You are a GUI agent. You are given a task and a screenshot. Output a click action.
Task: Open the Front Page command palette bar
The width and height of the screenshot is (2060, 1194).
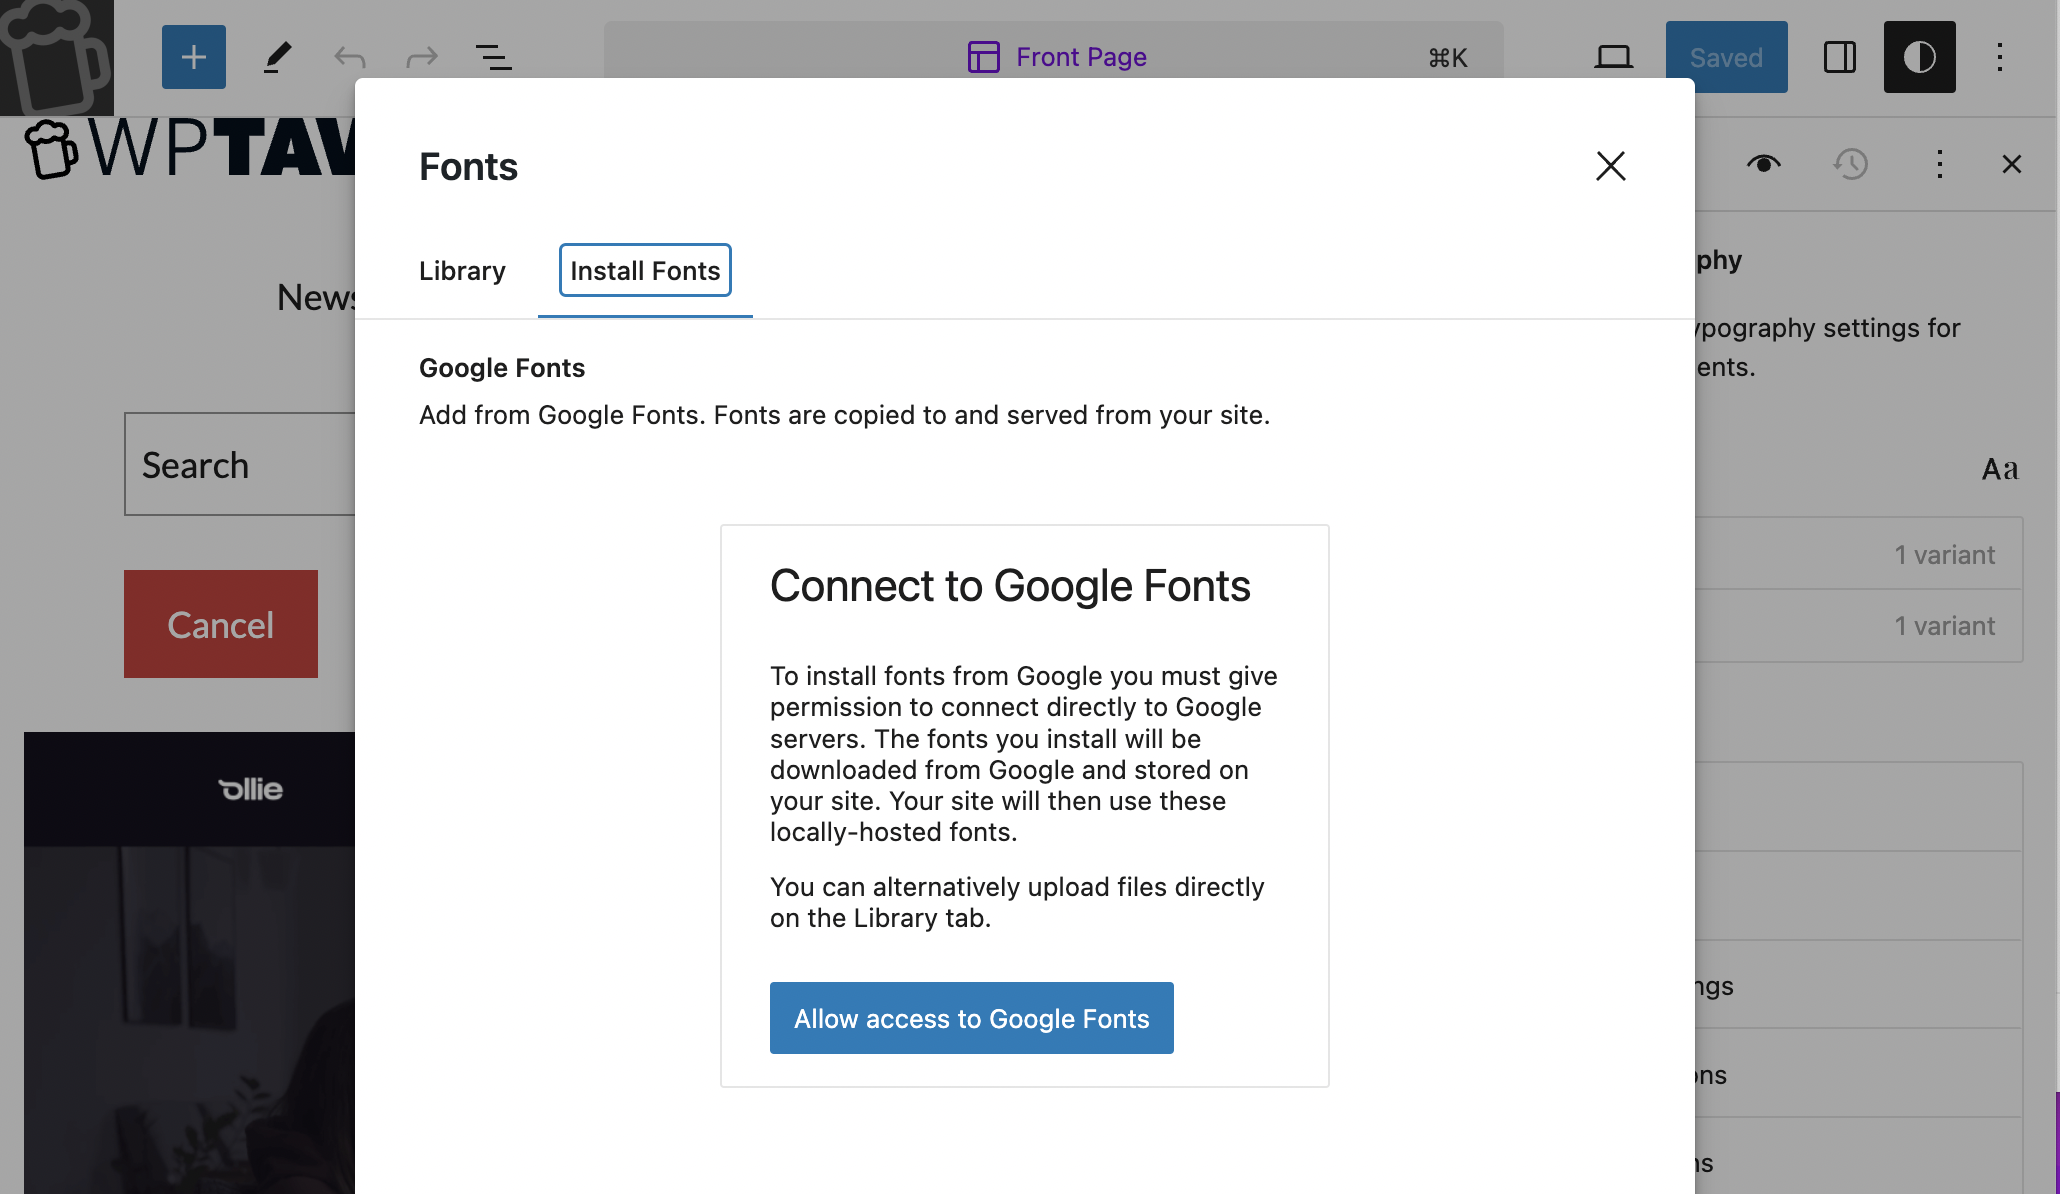tap(1053, 57)
